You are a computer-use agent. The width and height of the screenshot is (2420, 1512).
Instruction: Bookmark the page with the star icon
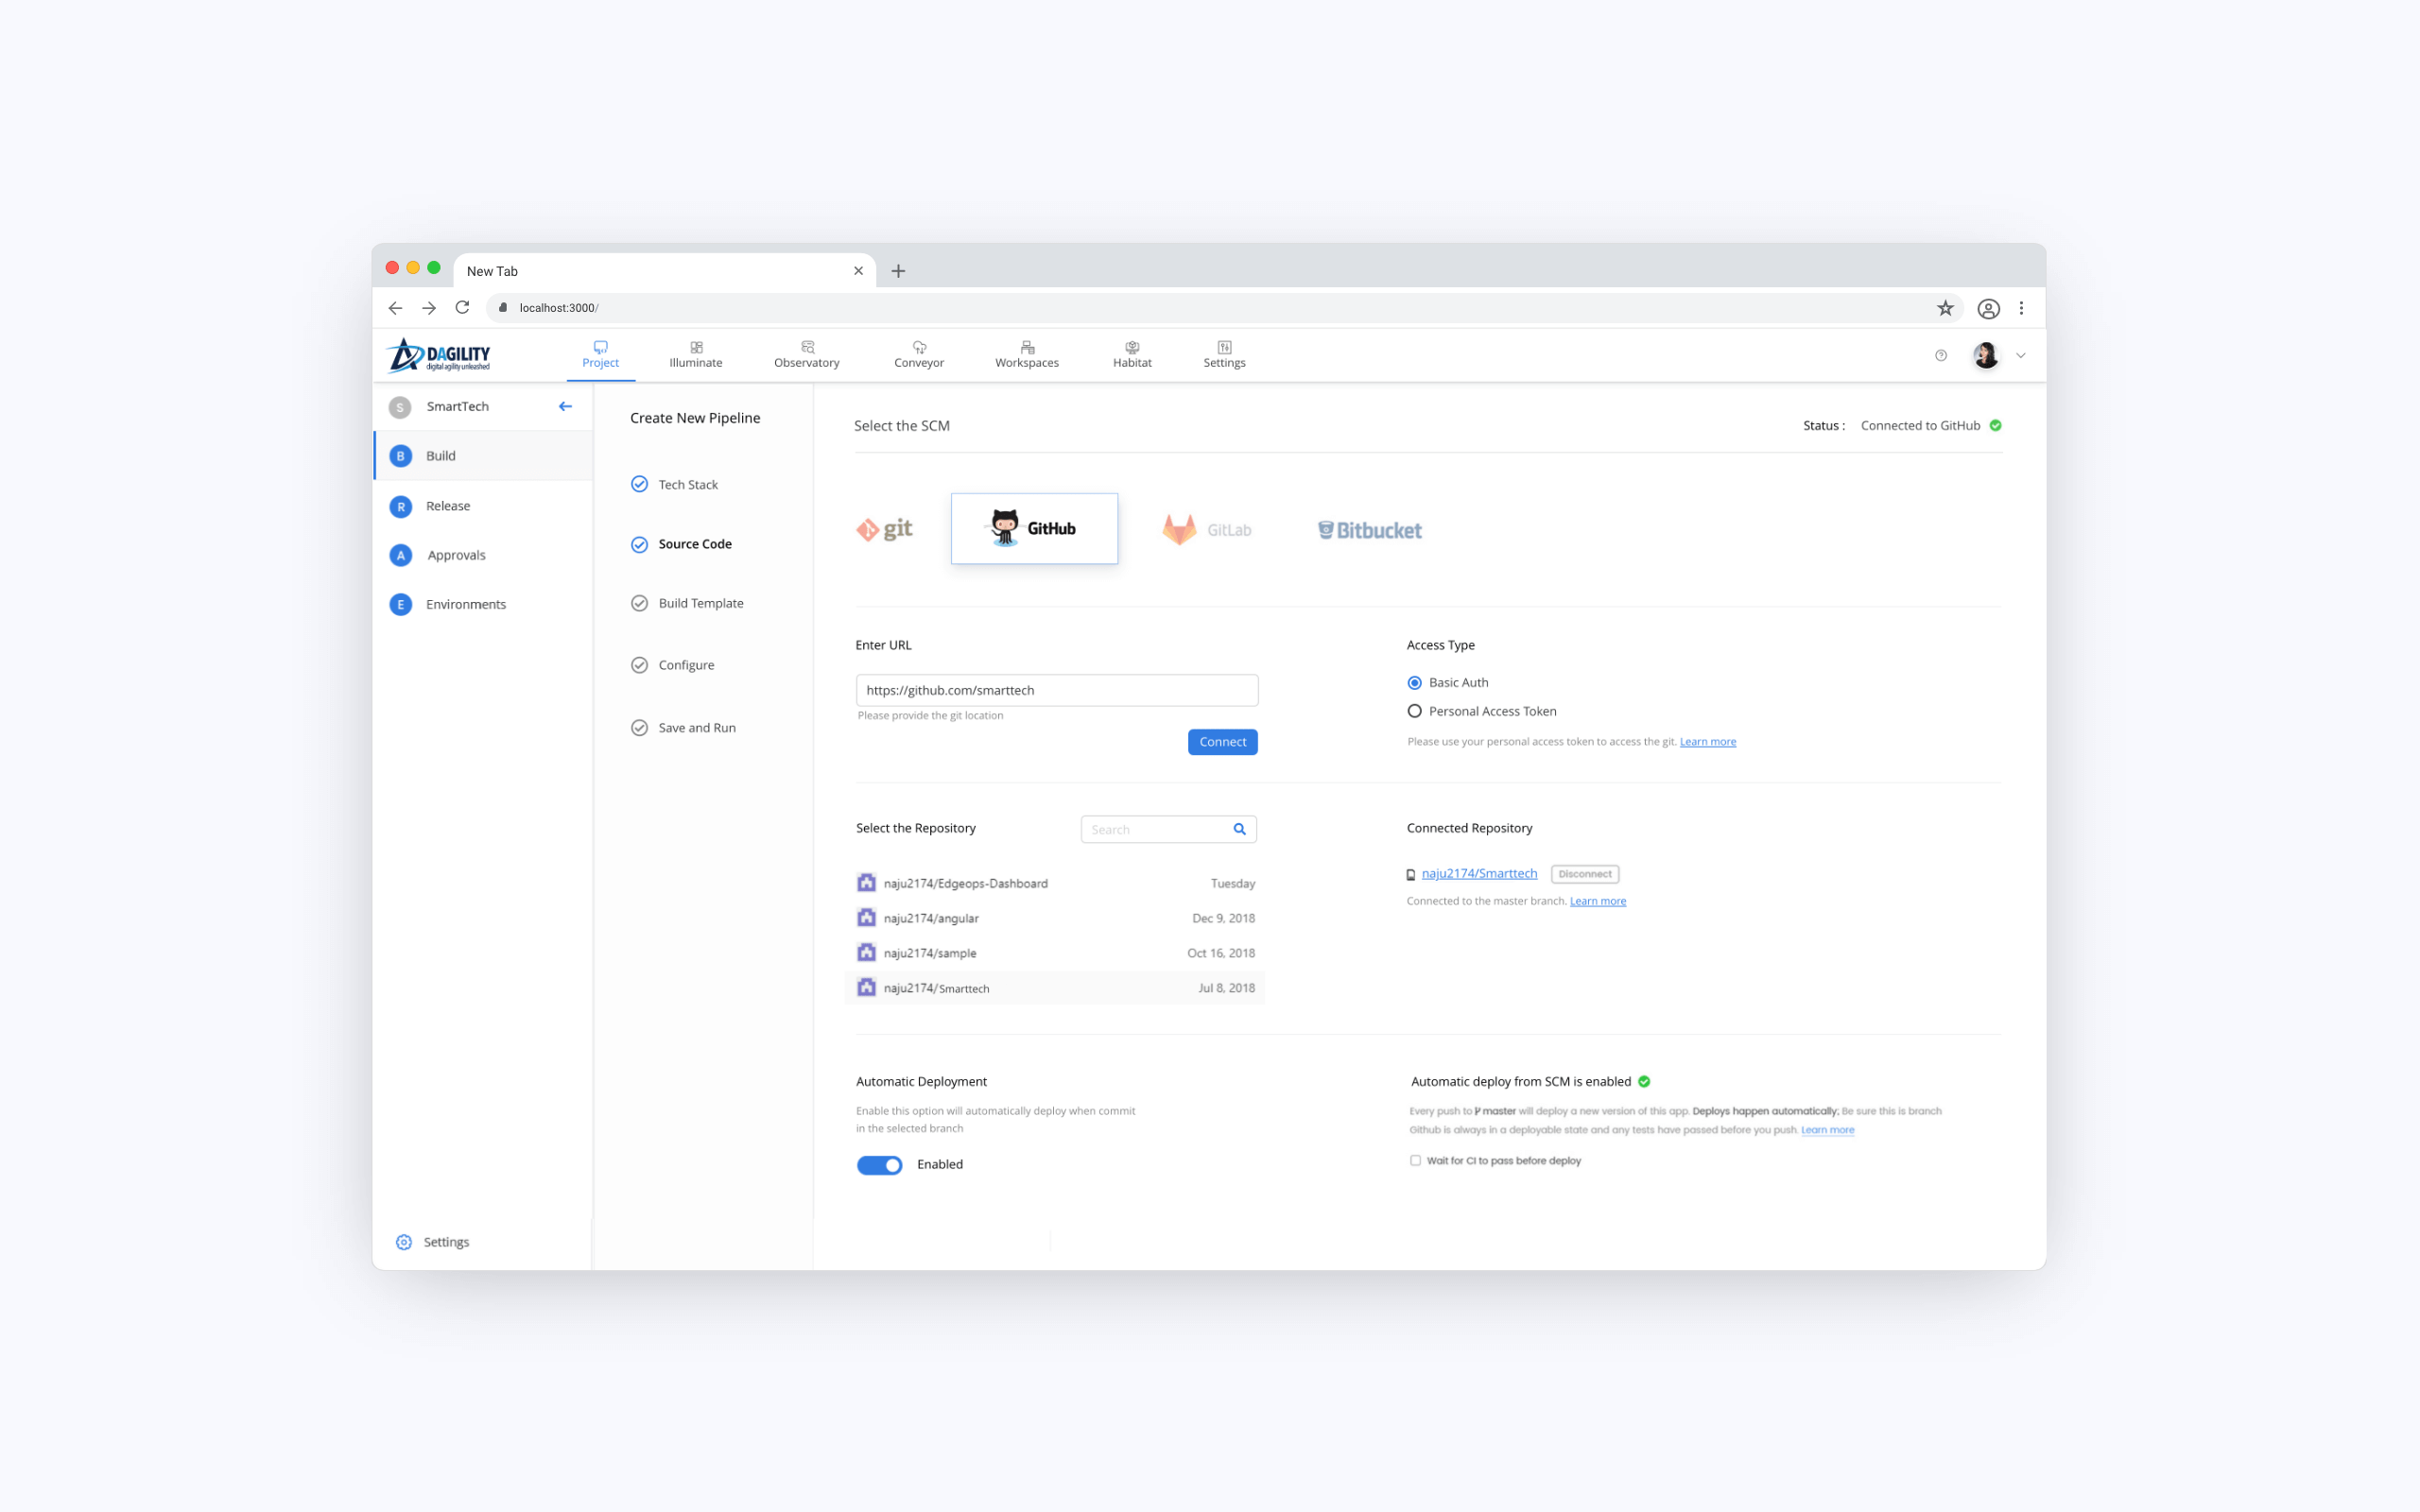(x=1944, y=308)
